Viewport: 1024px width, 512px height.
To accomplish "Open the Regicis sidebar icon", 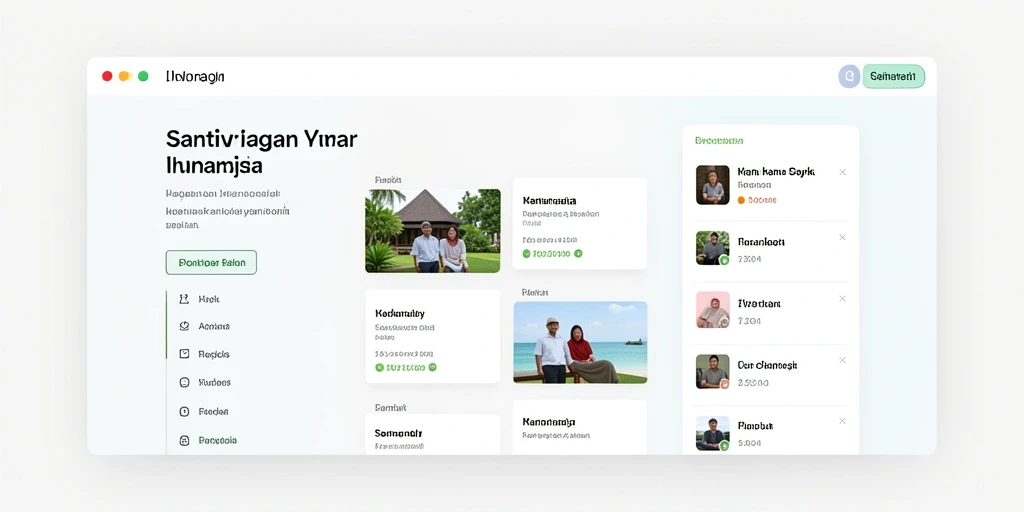I will pyautogui.click(x=184, y=354).
